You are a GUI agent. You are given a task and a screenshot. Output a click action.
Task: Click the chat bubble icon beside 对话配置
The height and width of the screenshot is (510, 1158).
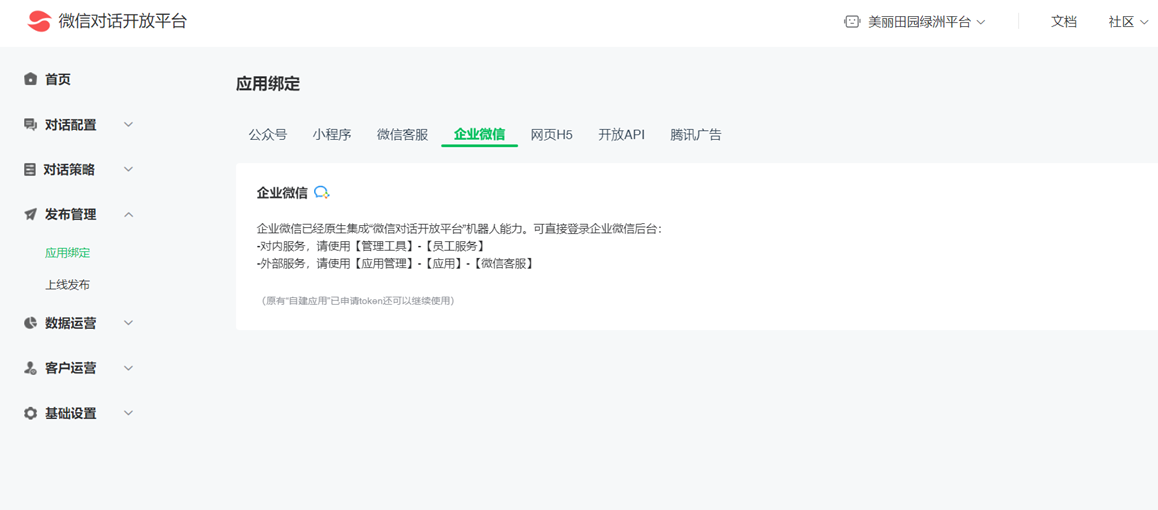tap(30, 125)
